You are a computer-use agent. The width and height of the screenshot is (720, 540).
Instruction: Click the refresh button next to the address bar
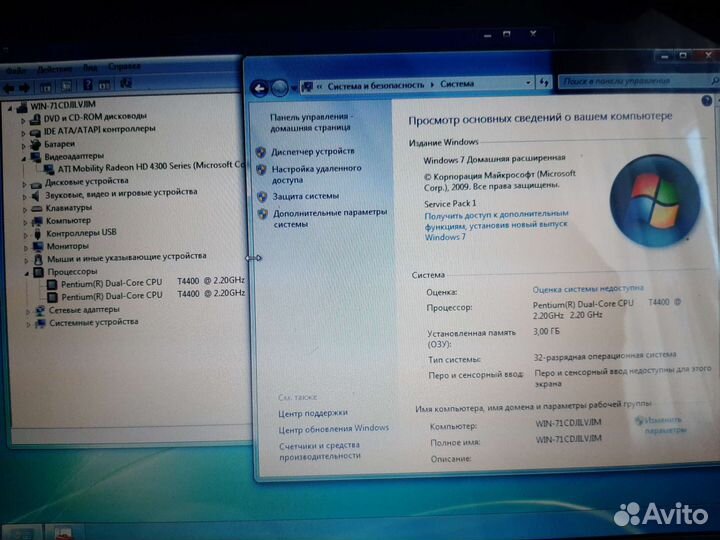[x=544, y=83]
